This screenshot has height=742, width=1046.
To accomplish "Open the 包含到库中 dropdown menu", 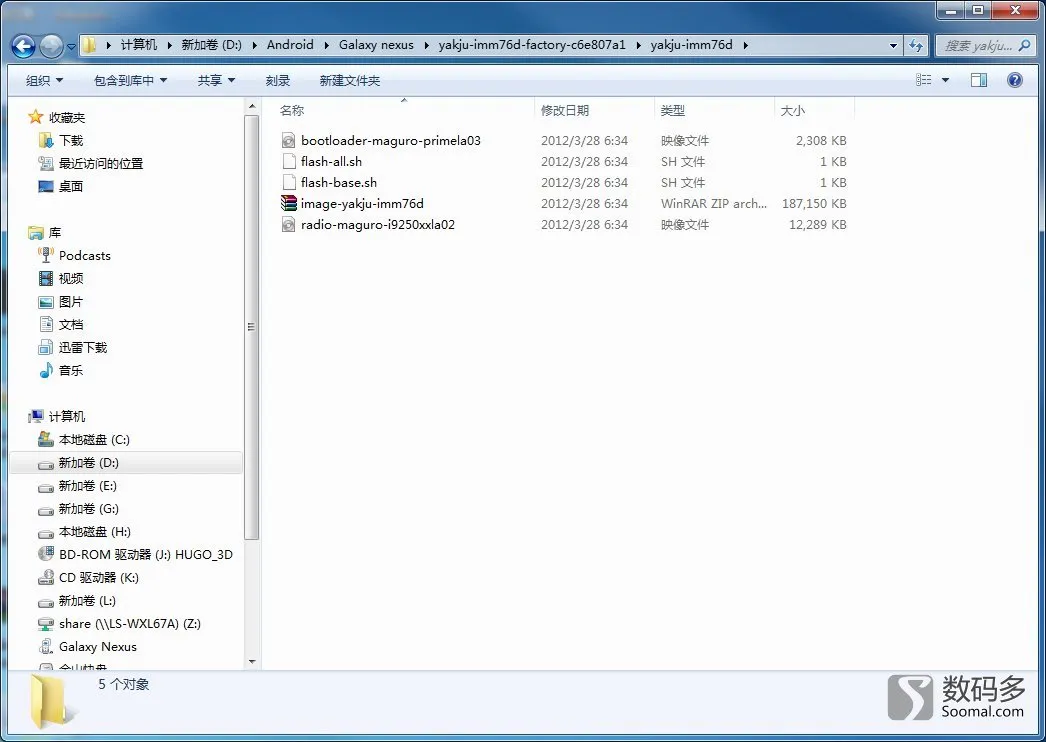I will pos(130,80).
